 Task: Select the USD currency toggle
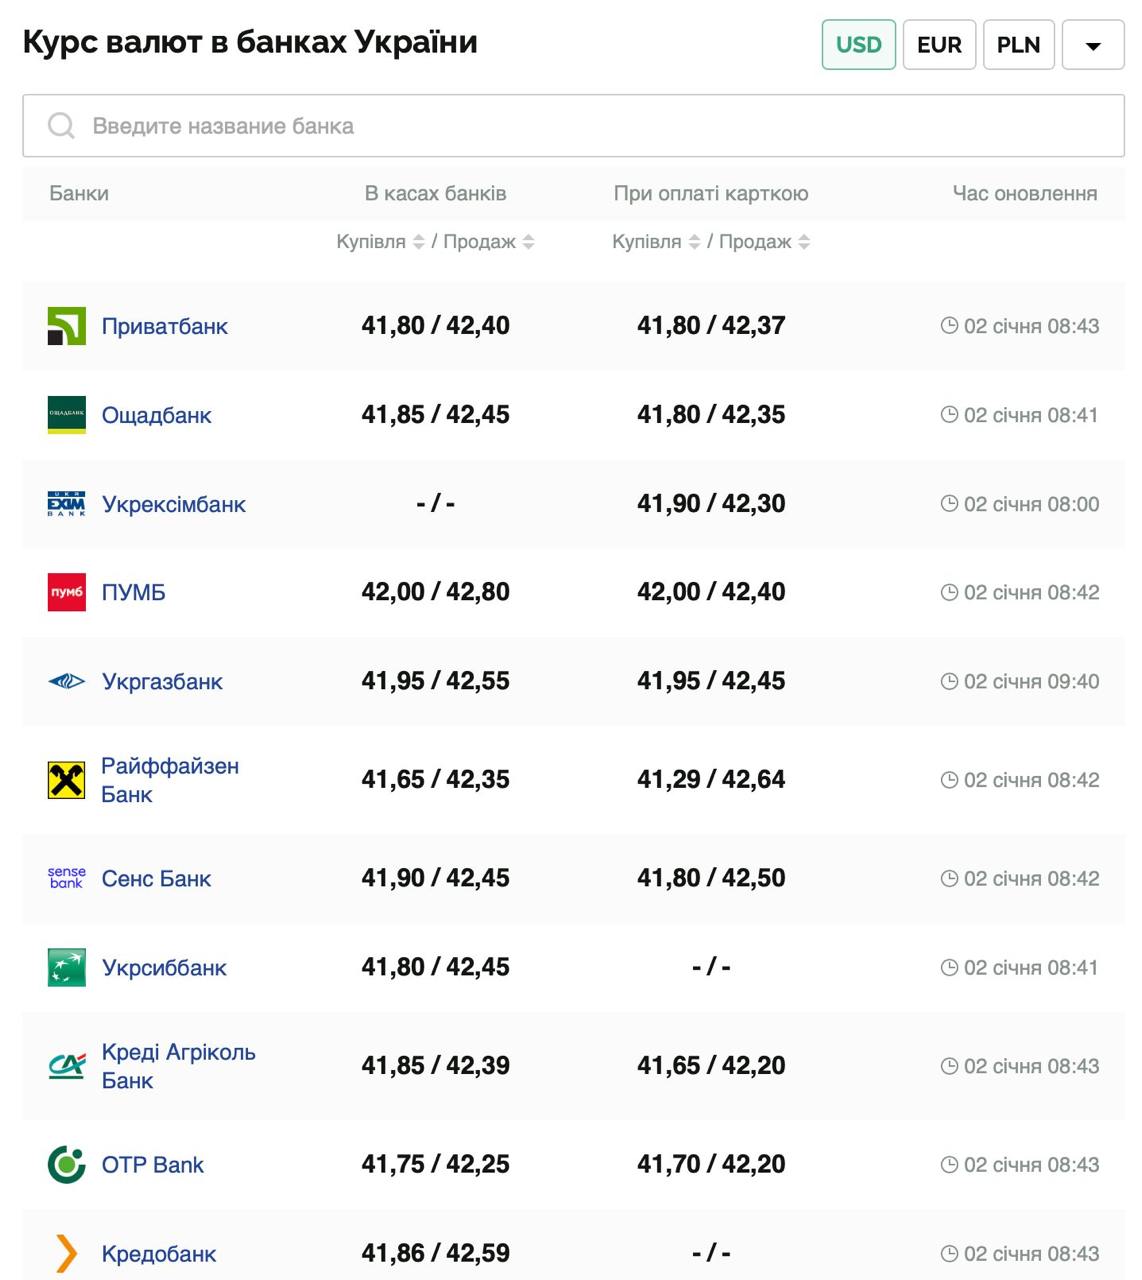(858, 45)
